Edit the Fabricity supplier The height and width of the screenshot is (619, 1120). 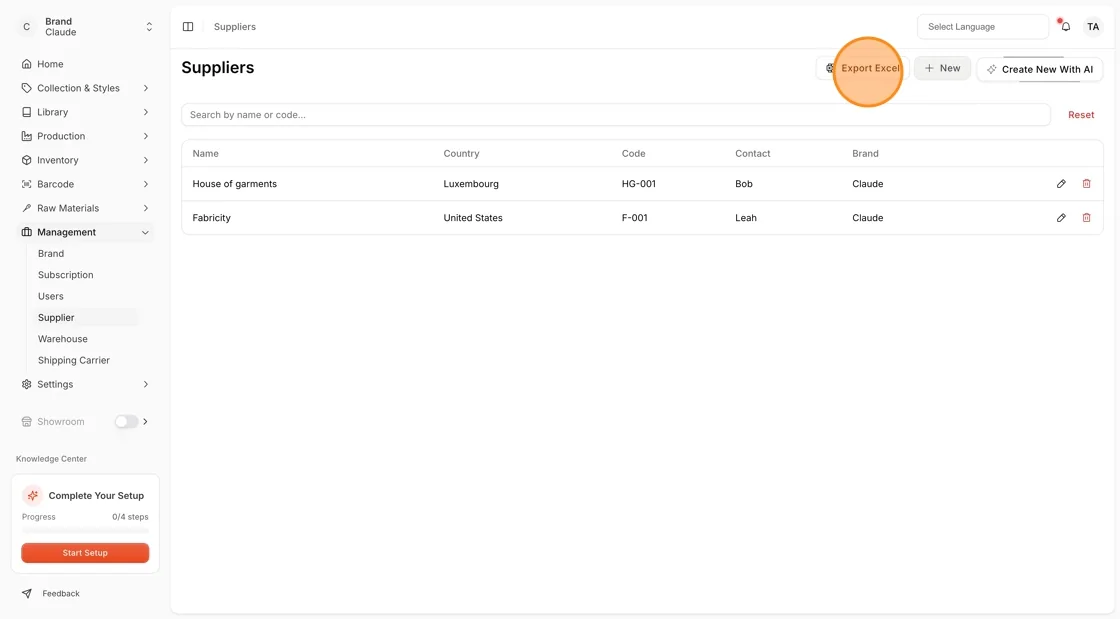pos(1061,218)
